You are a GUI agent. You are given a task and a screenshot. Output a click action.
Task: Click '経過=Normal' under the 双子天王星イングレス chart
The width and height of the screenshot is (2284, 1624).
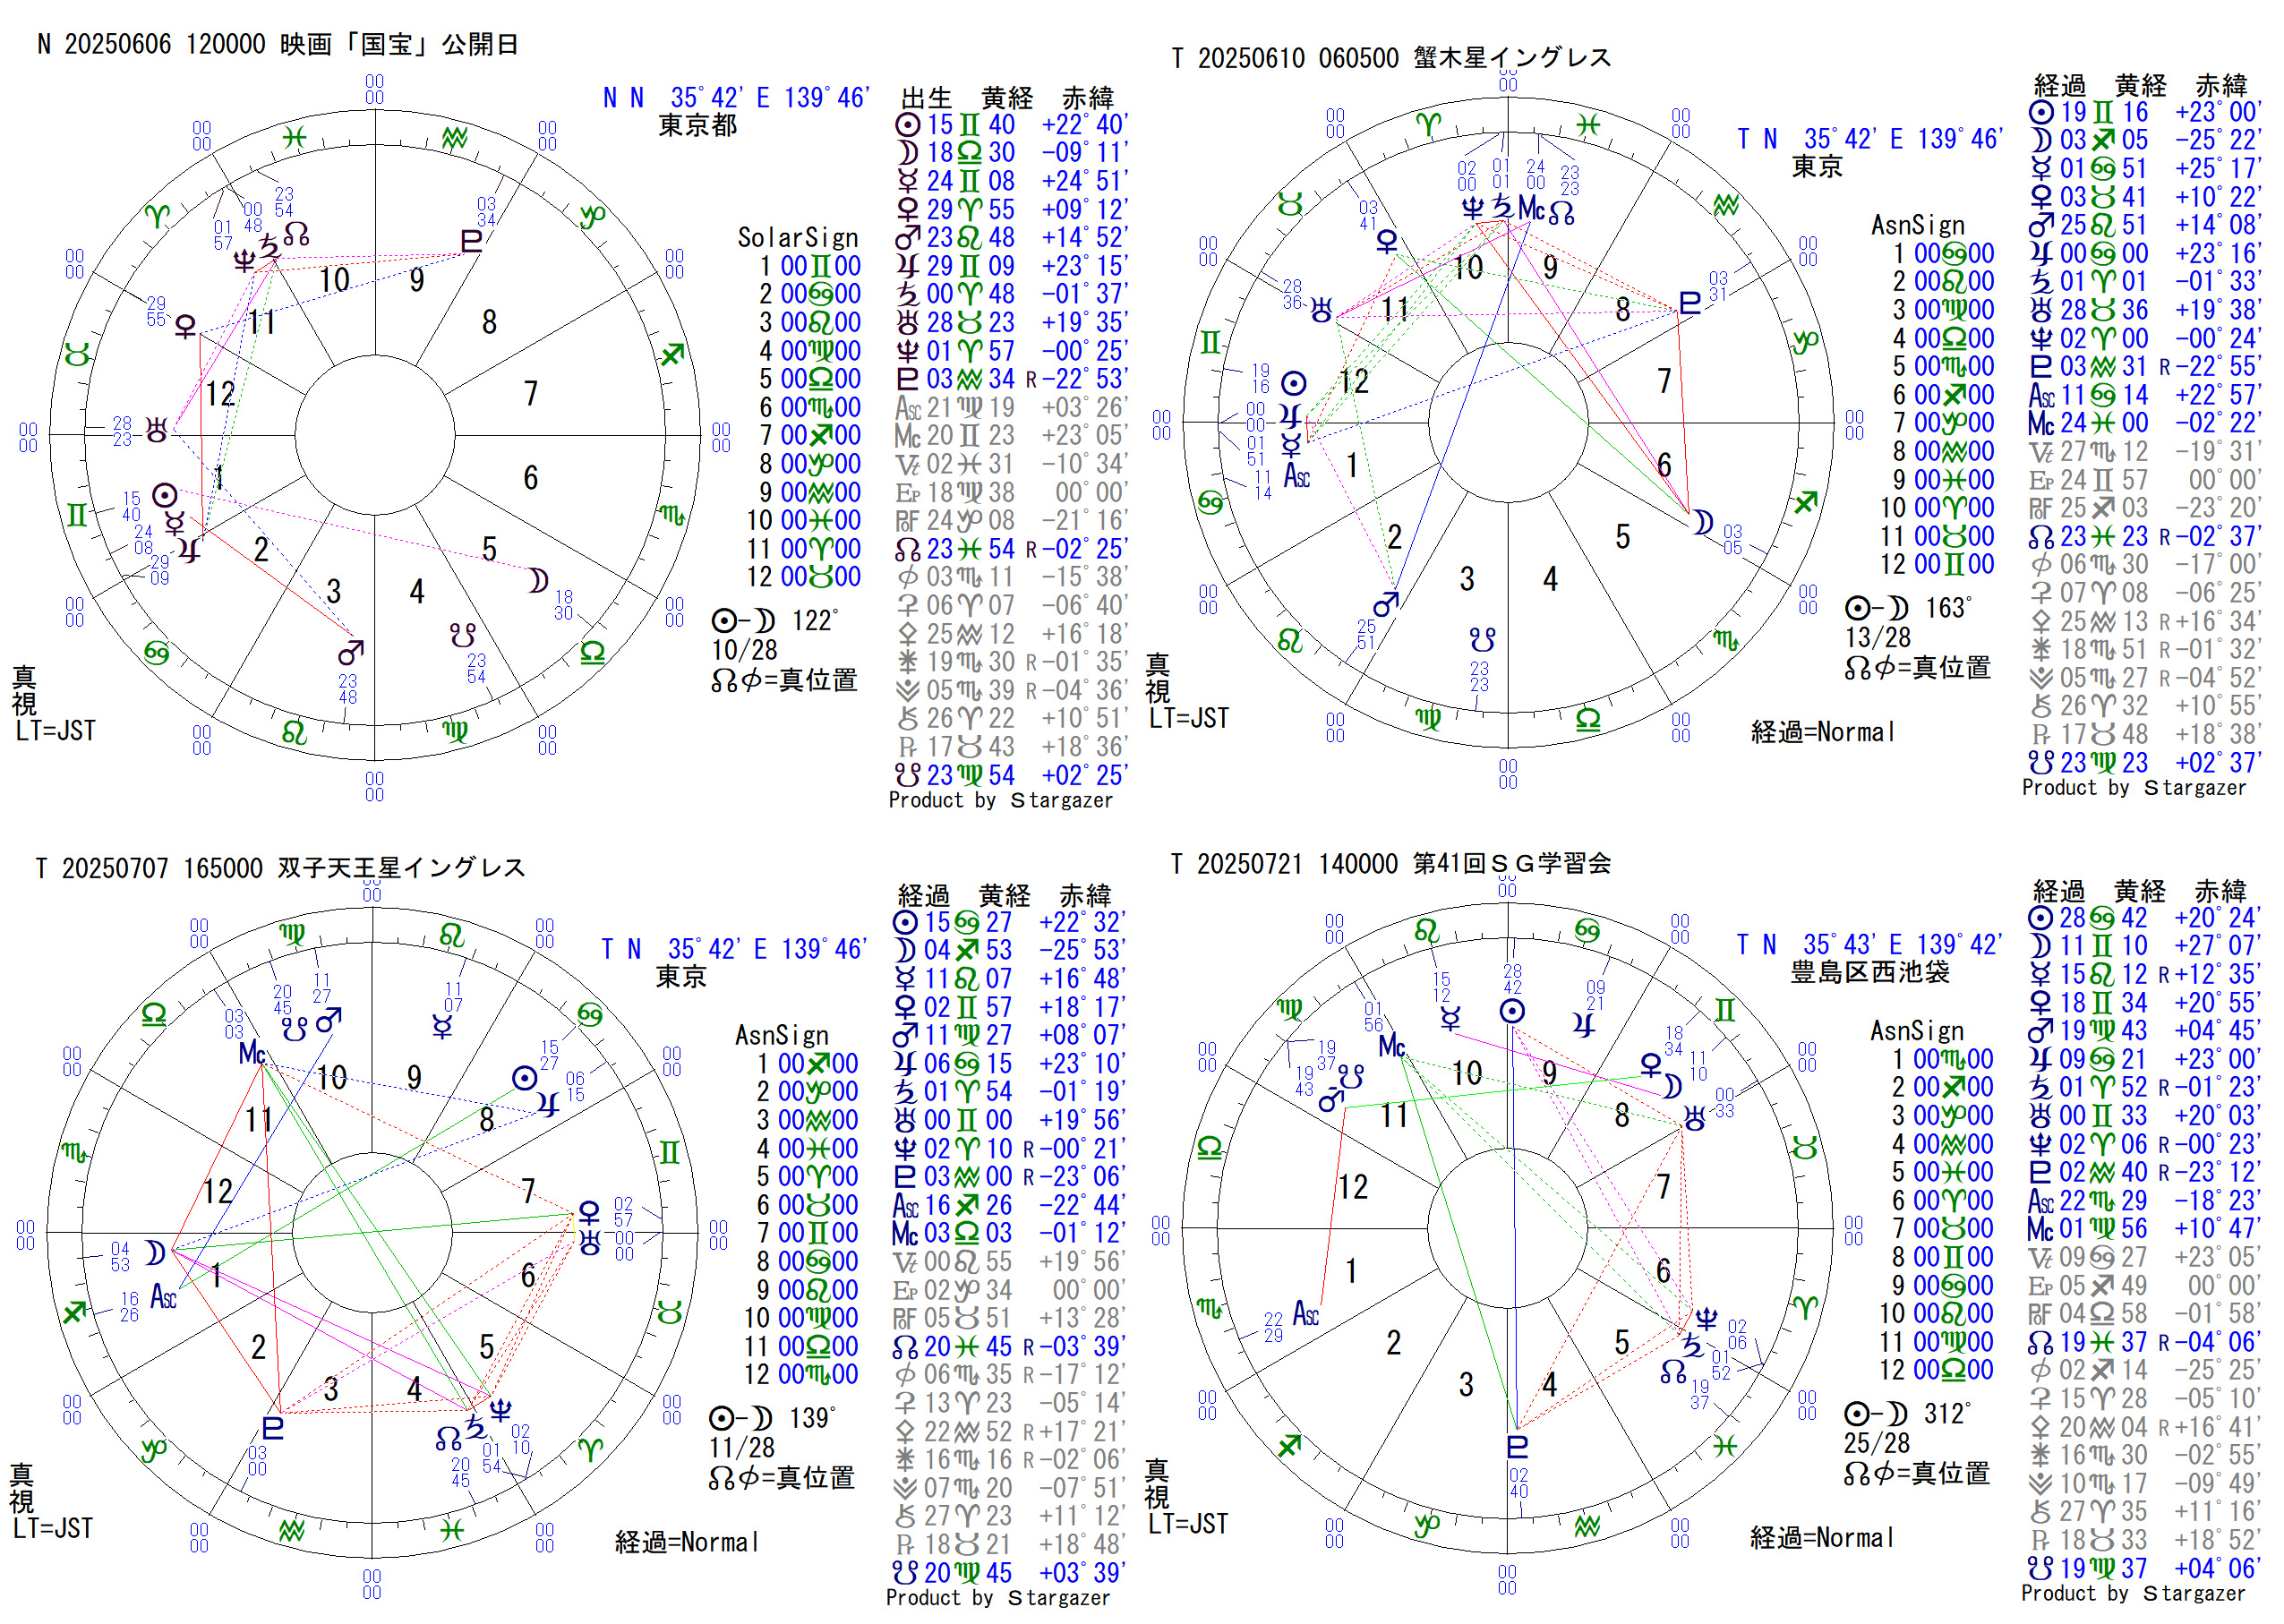[686, 1542]
